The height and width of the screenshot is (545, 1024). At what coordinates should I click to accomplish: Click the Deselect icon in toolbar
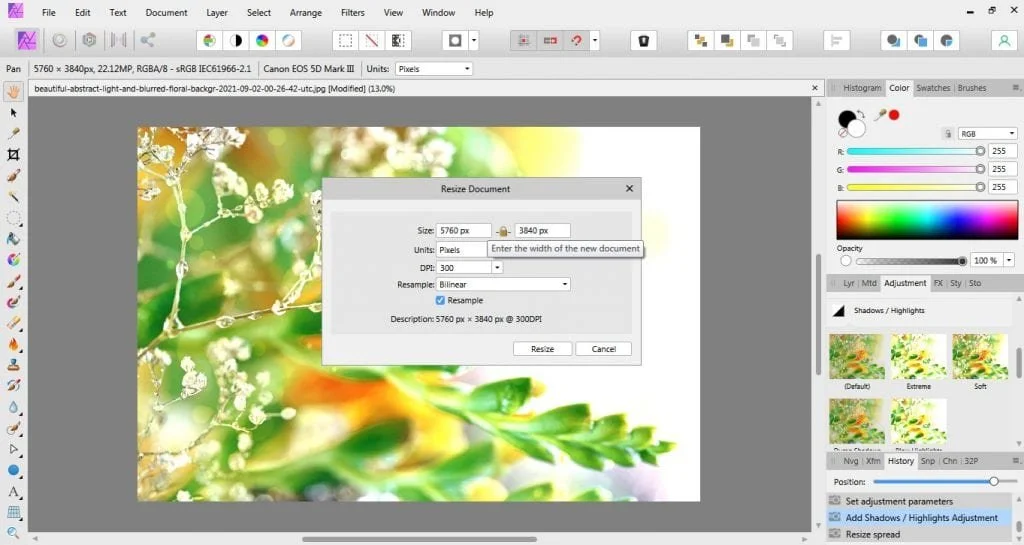click(x=372, y=40)
